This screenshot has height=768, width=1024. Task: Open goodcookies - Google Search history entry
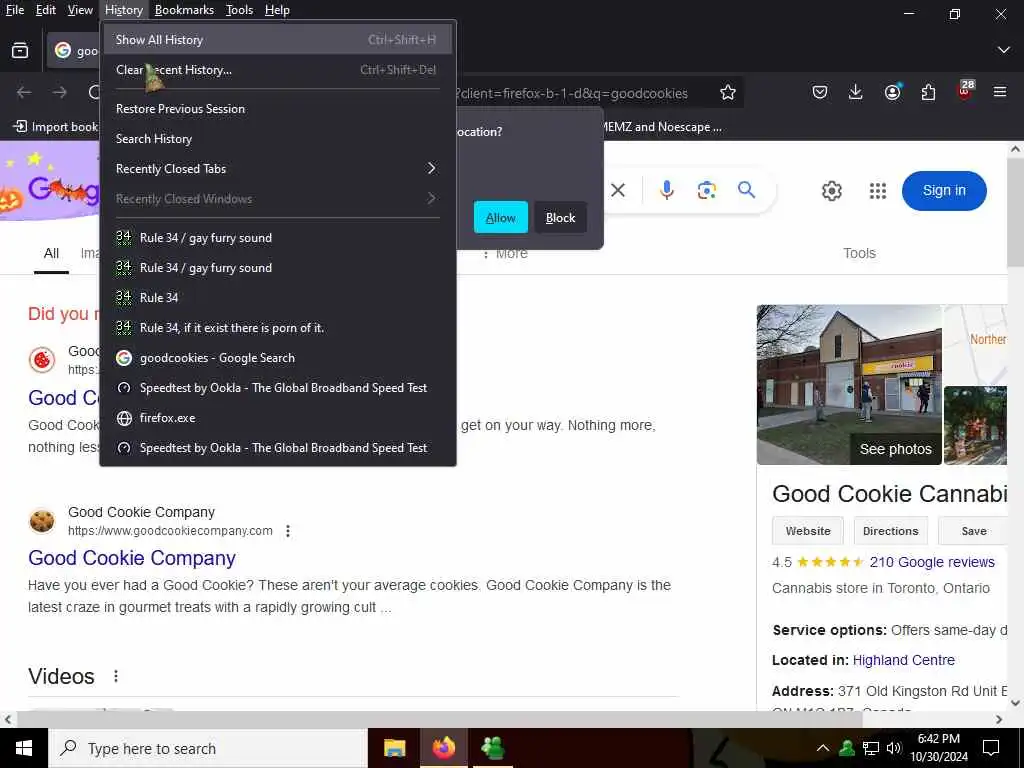(x=278, y=358)
